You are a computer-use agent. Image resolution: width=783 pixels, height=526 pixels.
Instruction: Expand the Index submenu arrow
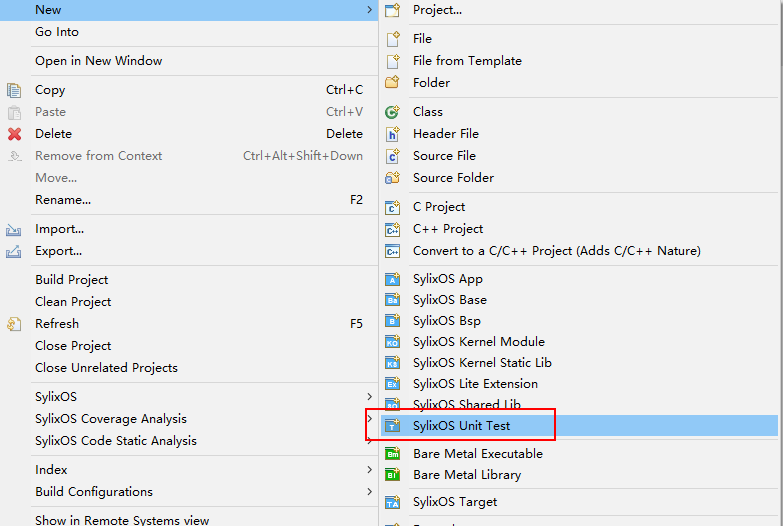(x=370, y=470)
